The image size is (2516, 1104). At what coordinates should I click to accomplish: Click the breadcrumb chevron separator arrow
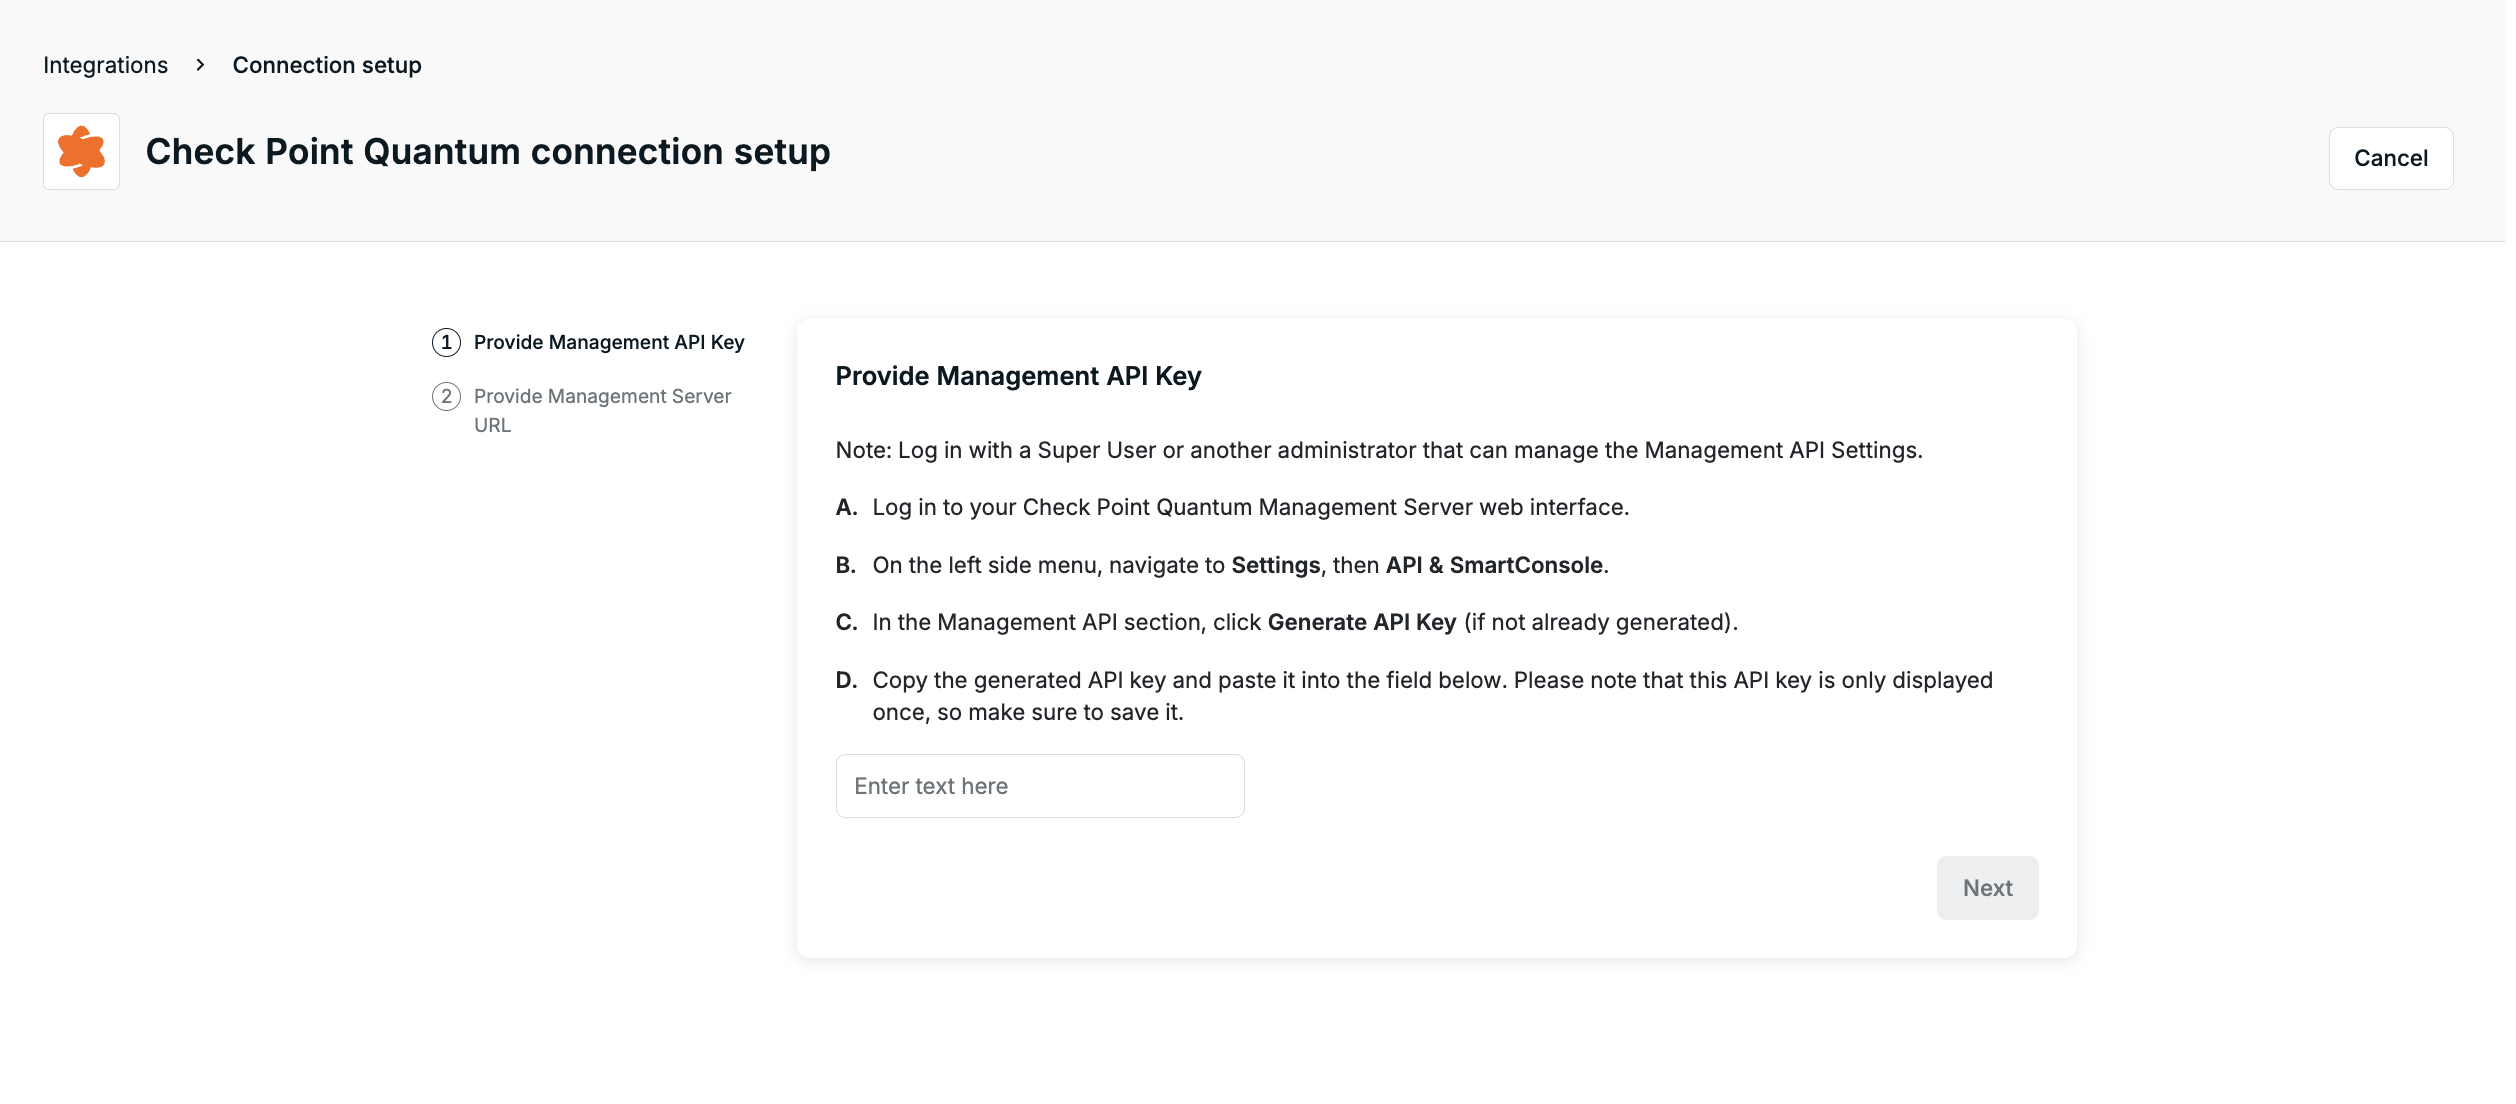200,65
